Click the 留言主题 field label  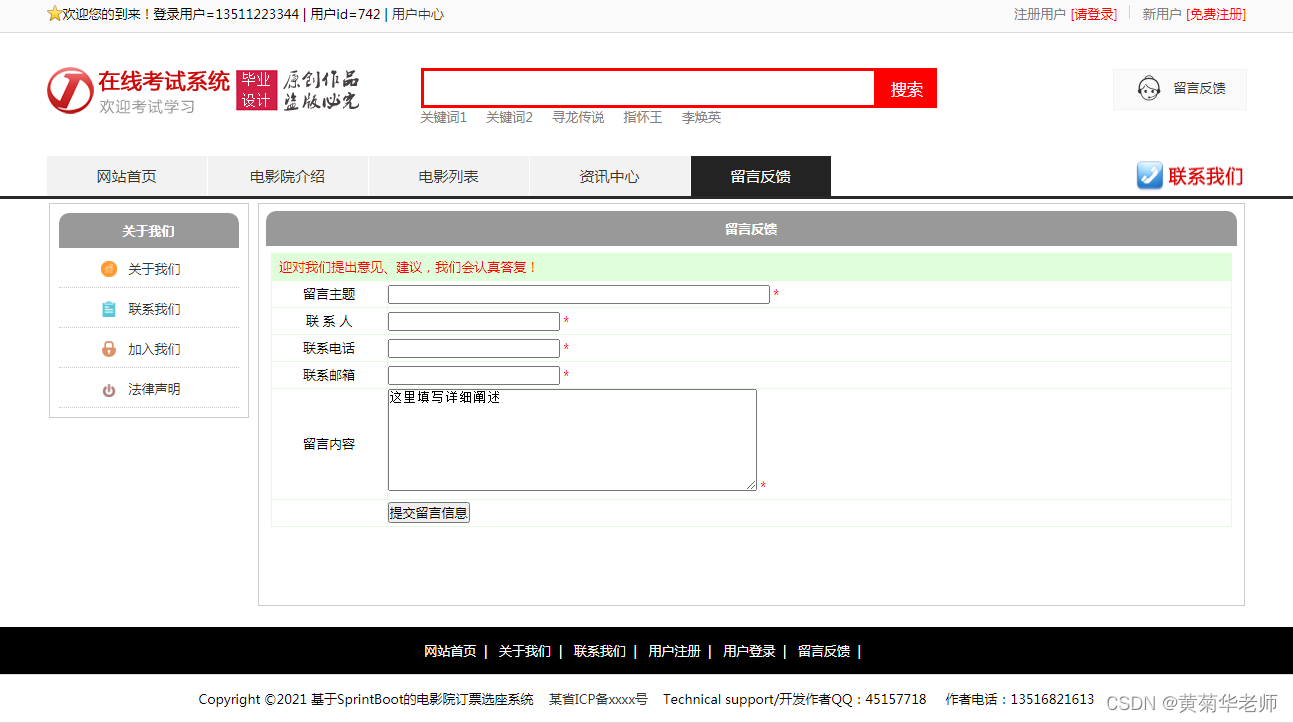pos(329,295)
